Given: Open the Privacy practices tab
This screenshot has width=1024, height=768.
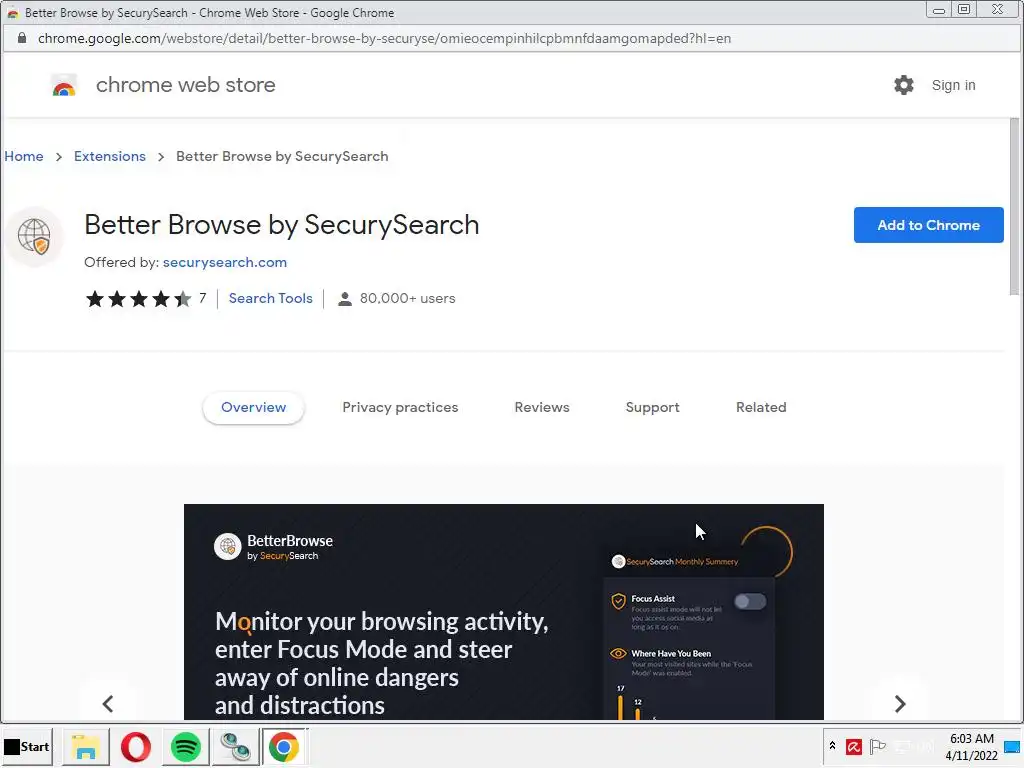Looking at the screenshot, I should point(400,408).
